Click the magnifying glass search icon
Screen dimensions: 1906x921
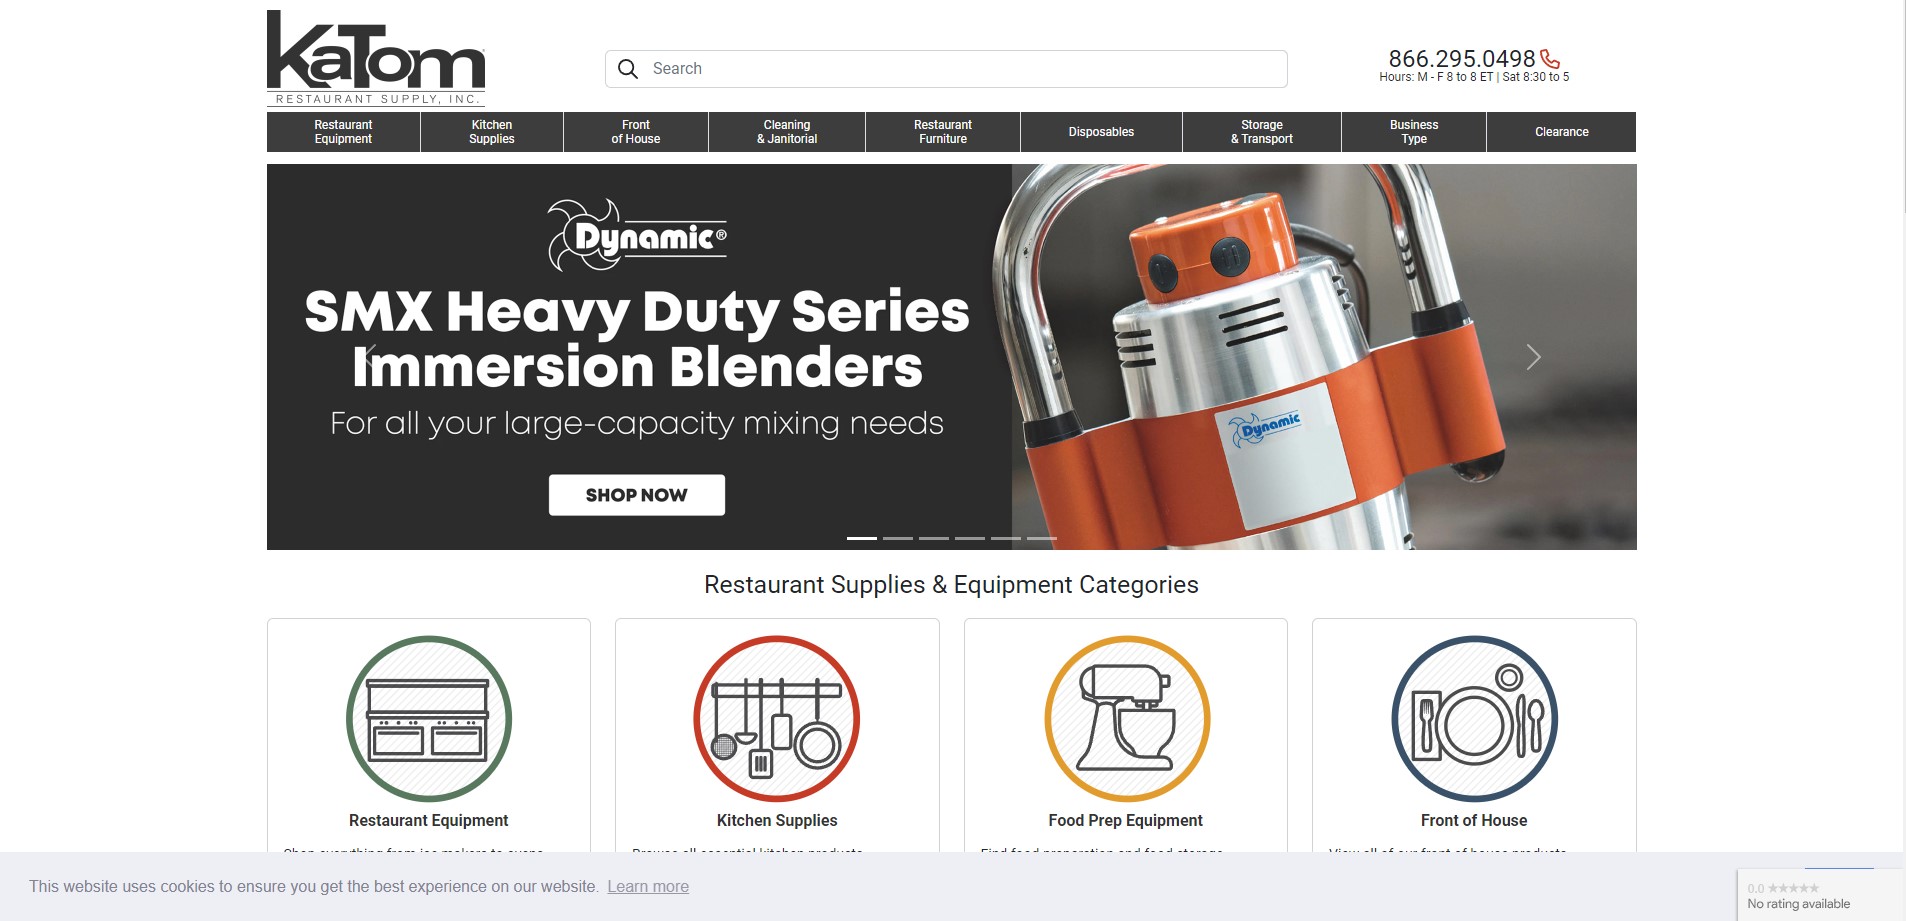pos(628,69)
